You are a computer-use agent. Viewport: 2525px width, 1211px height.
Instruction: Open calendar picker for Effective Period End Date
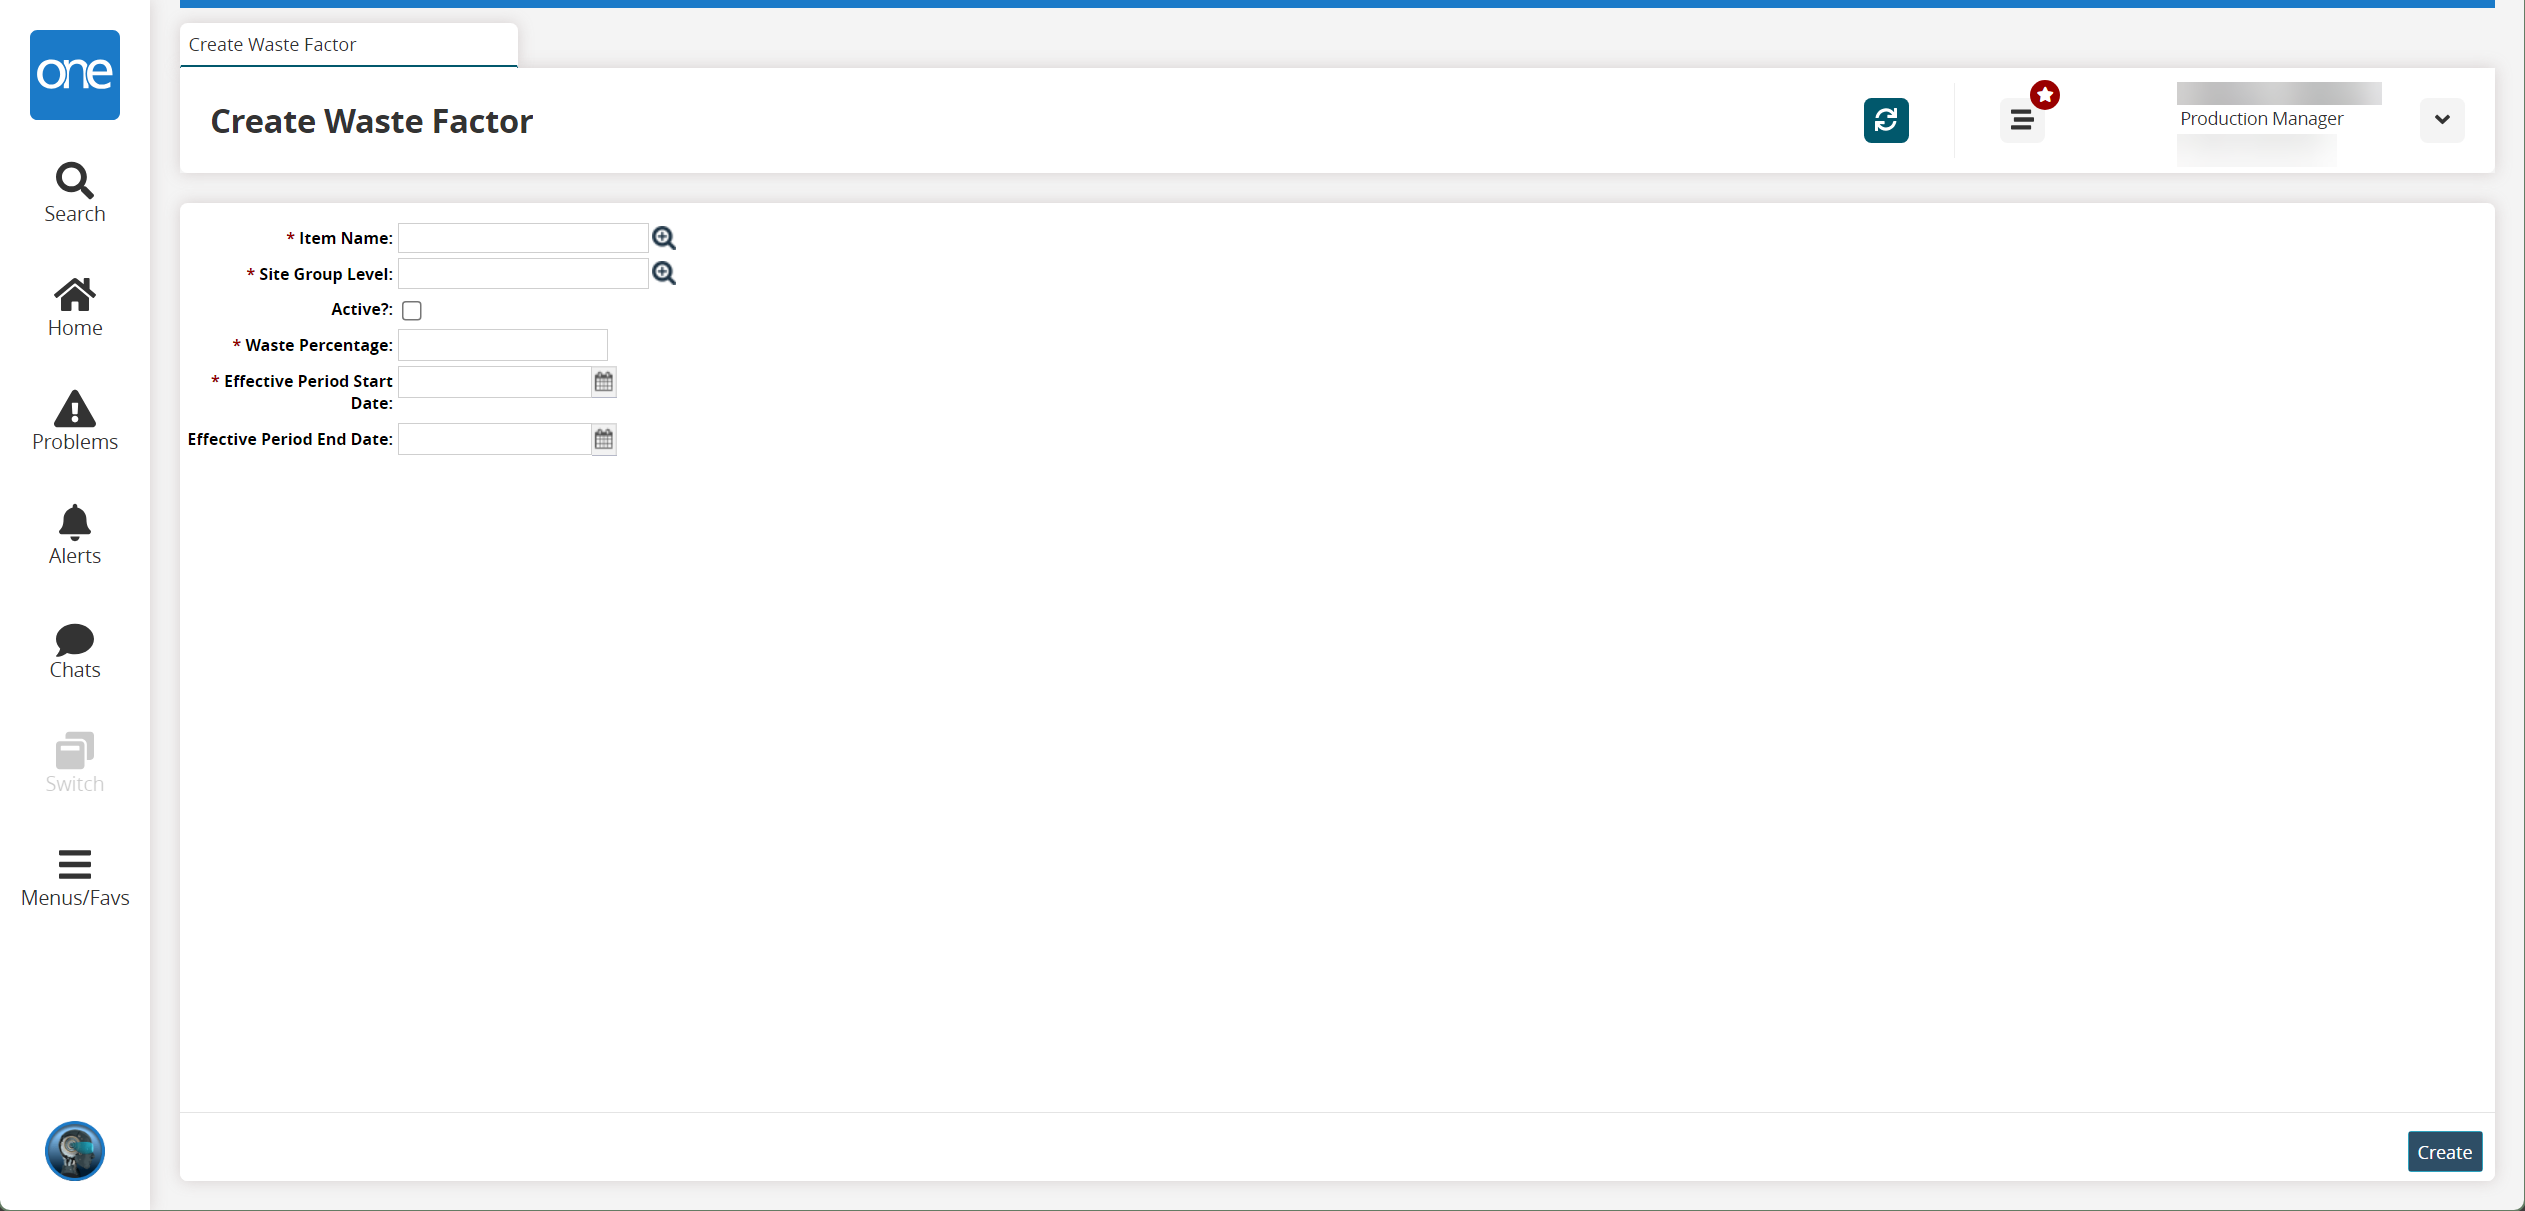tap(604, 438)
